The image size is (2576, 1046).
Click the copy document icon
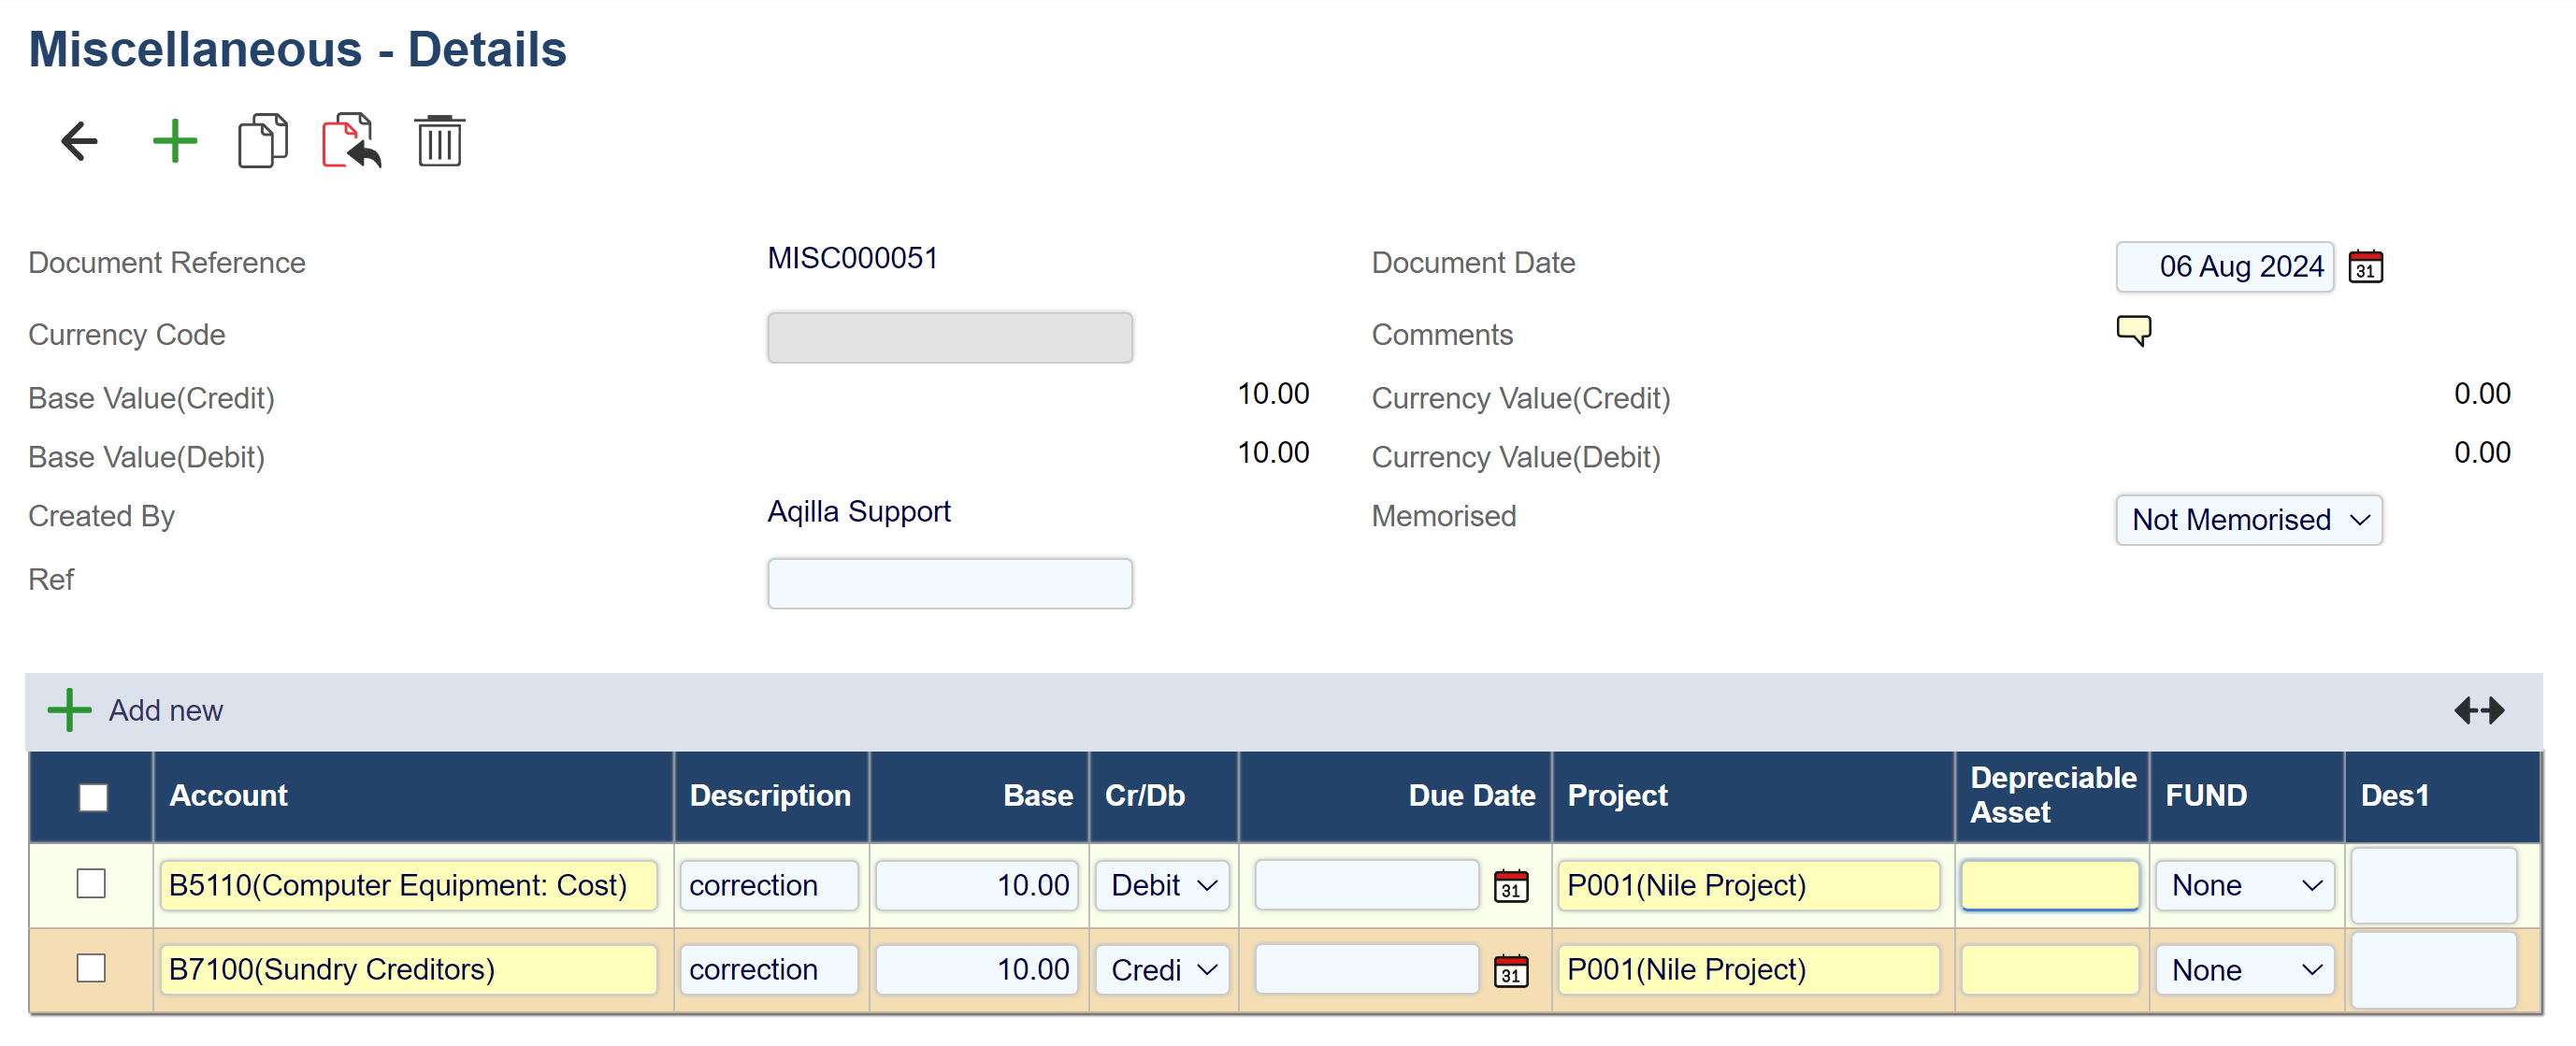[x=263, y=141]
